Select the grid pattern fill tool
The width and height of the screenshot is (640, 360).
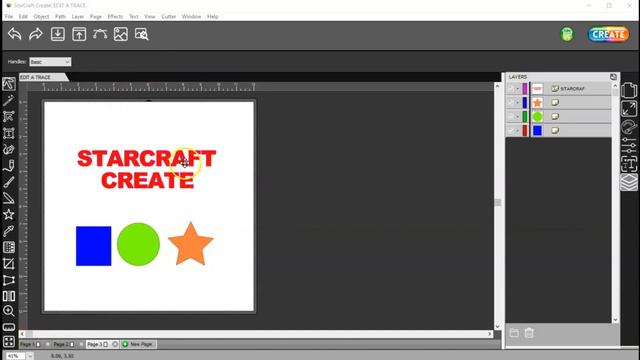[x=9, y=247]
